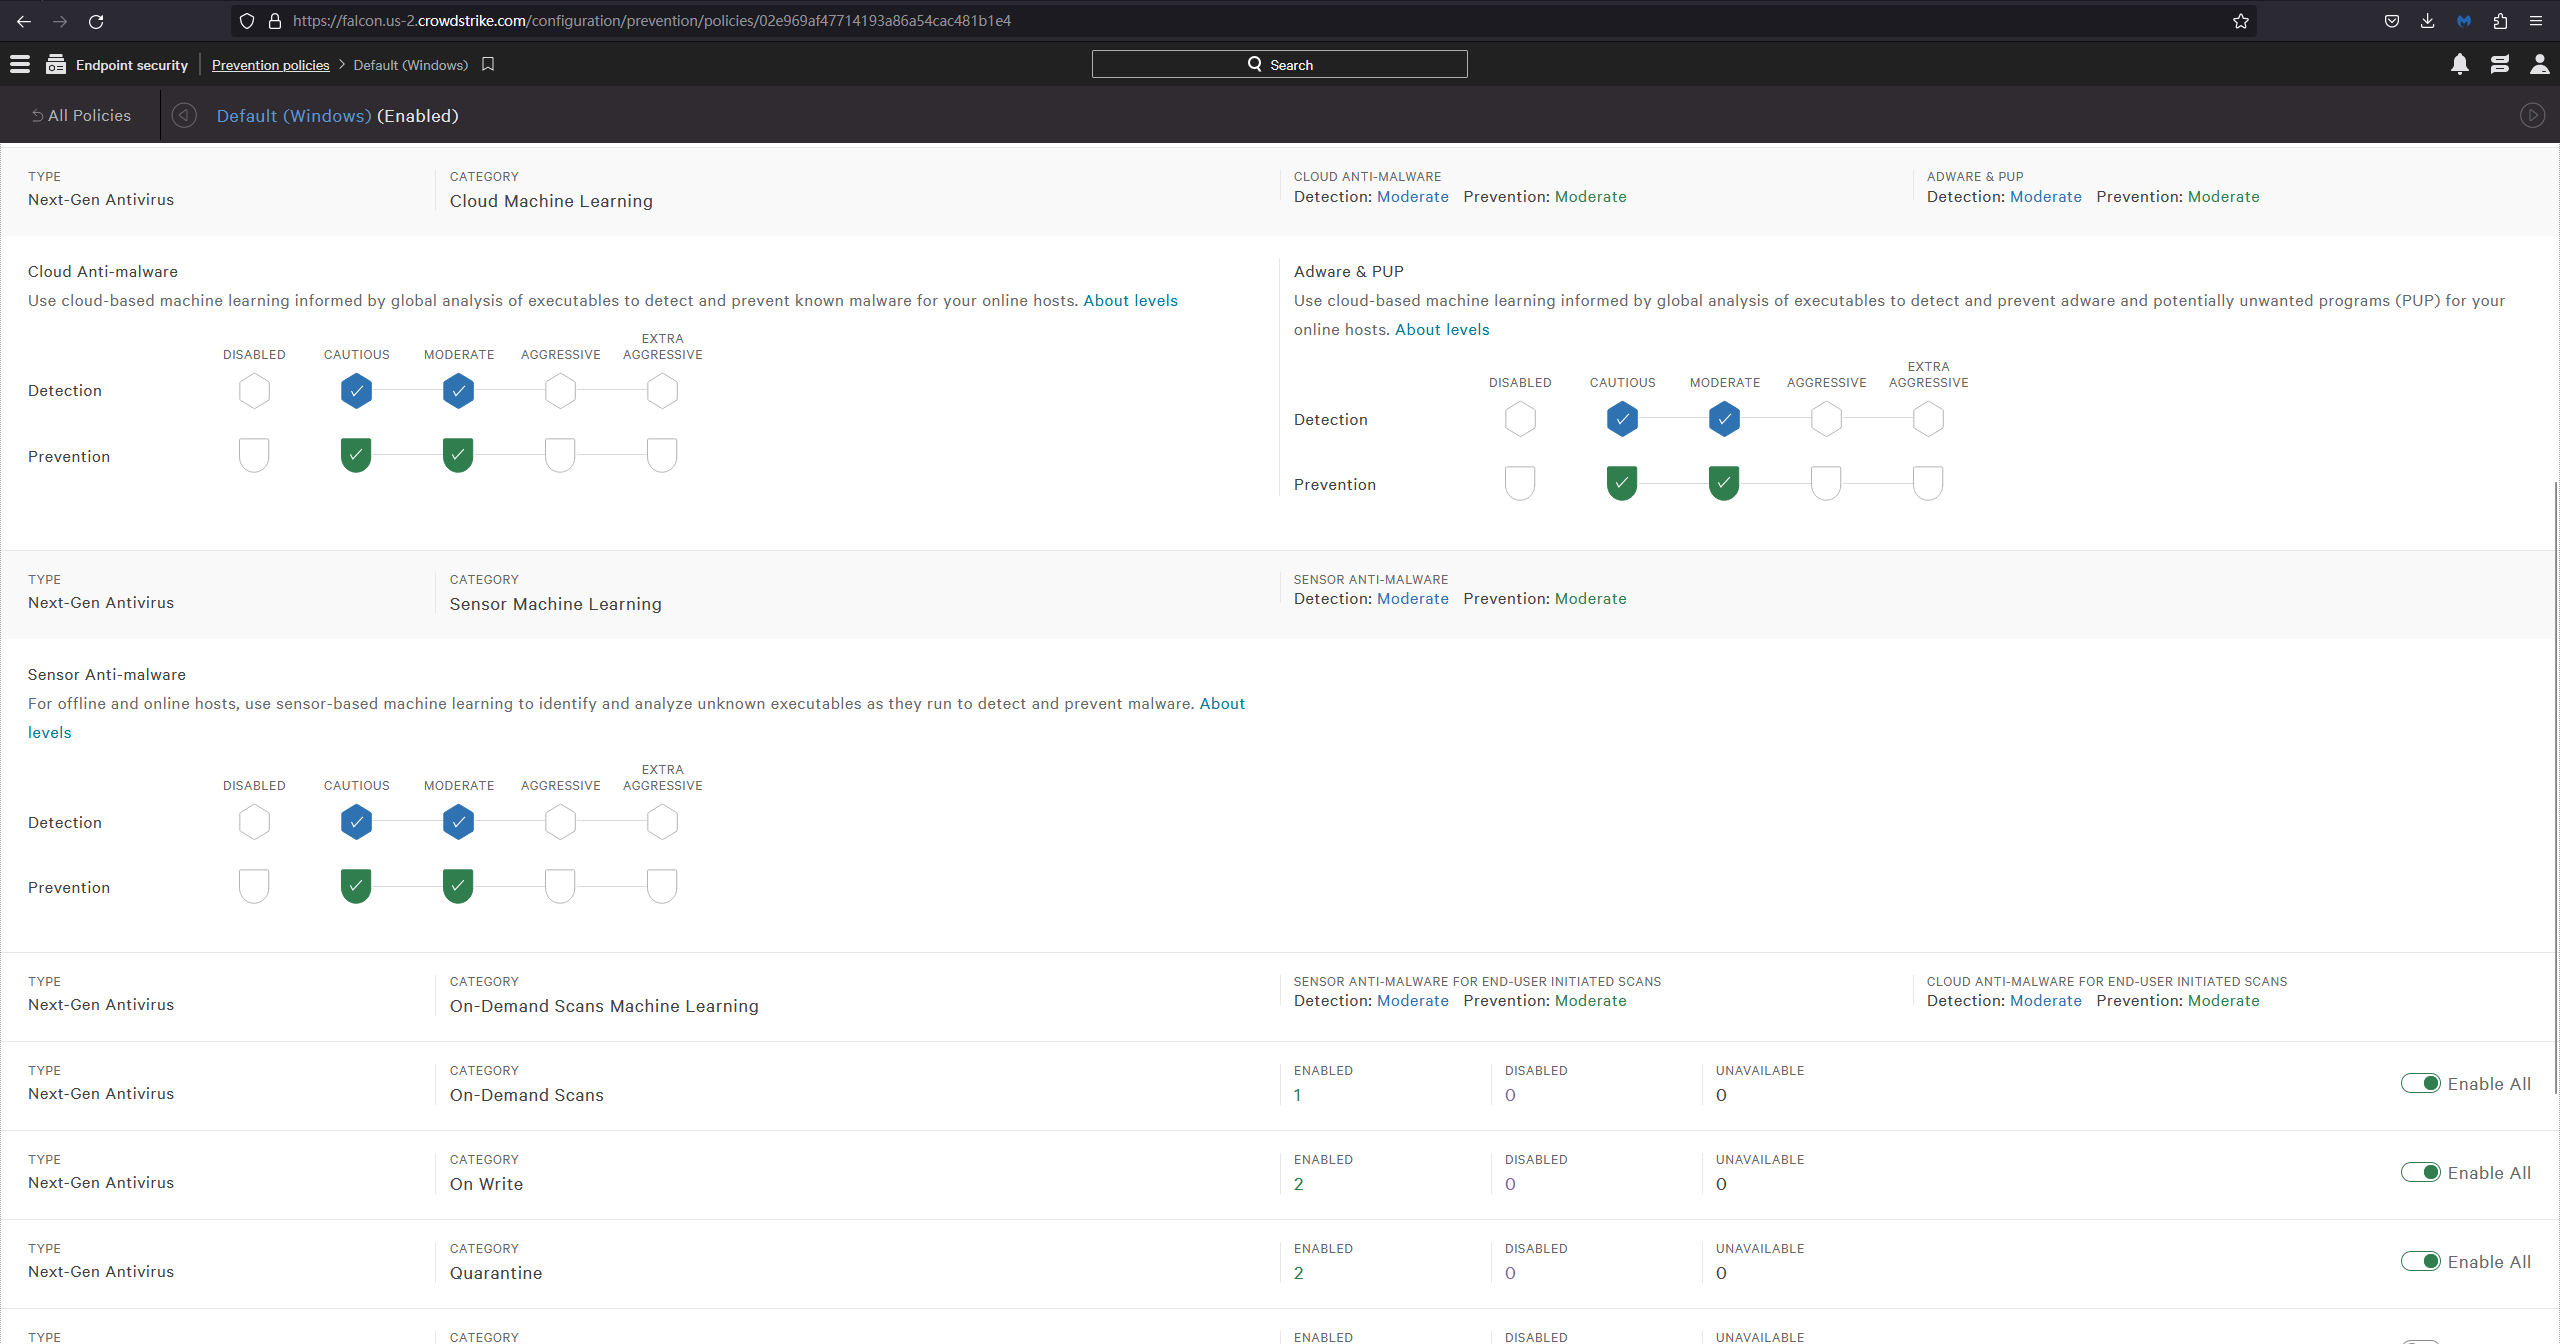Image resolution: width=2560 pixels, height=1344 pixels.
Task: Bookmark the Default (Windows) page
Action: point(488,64)
